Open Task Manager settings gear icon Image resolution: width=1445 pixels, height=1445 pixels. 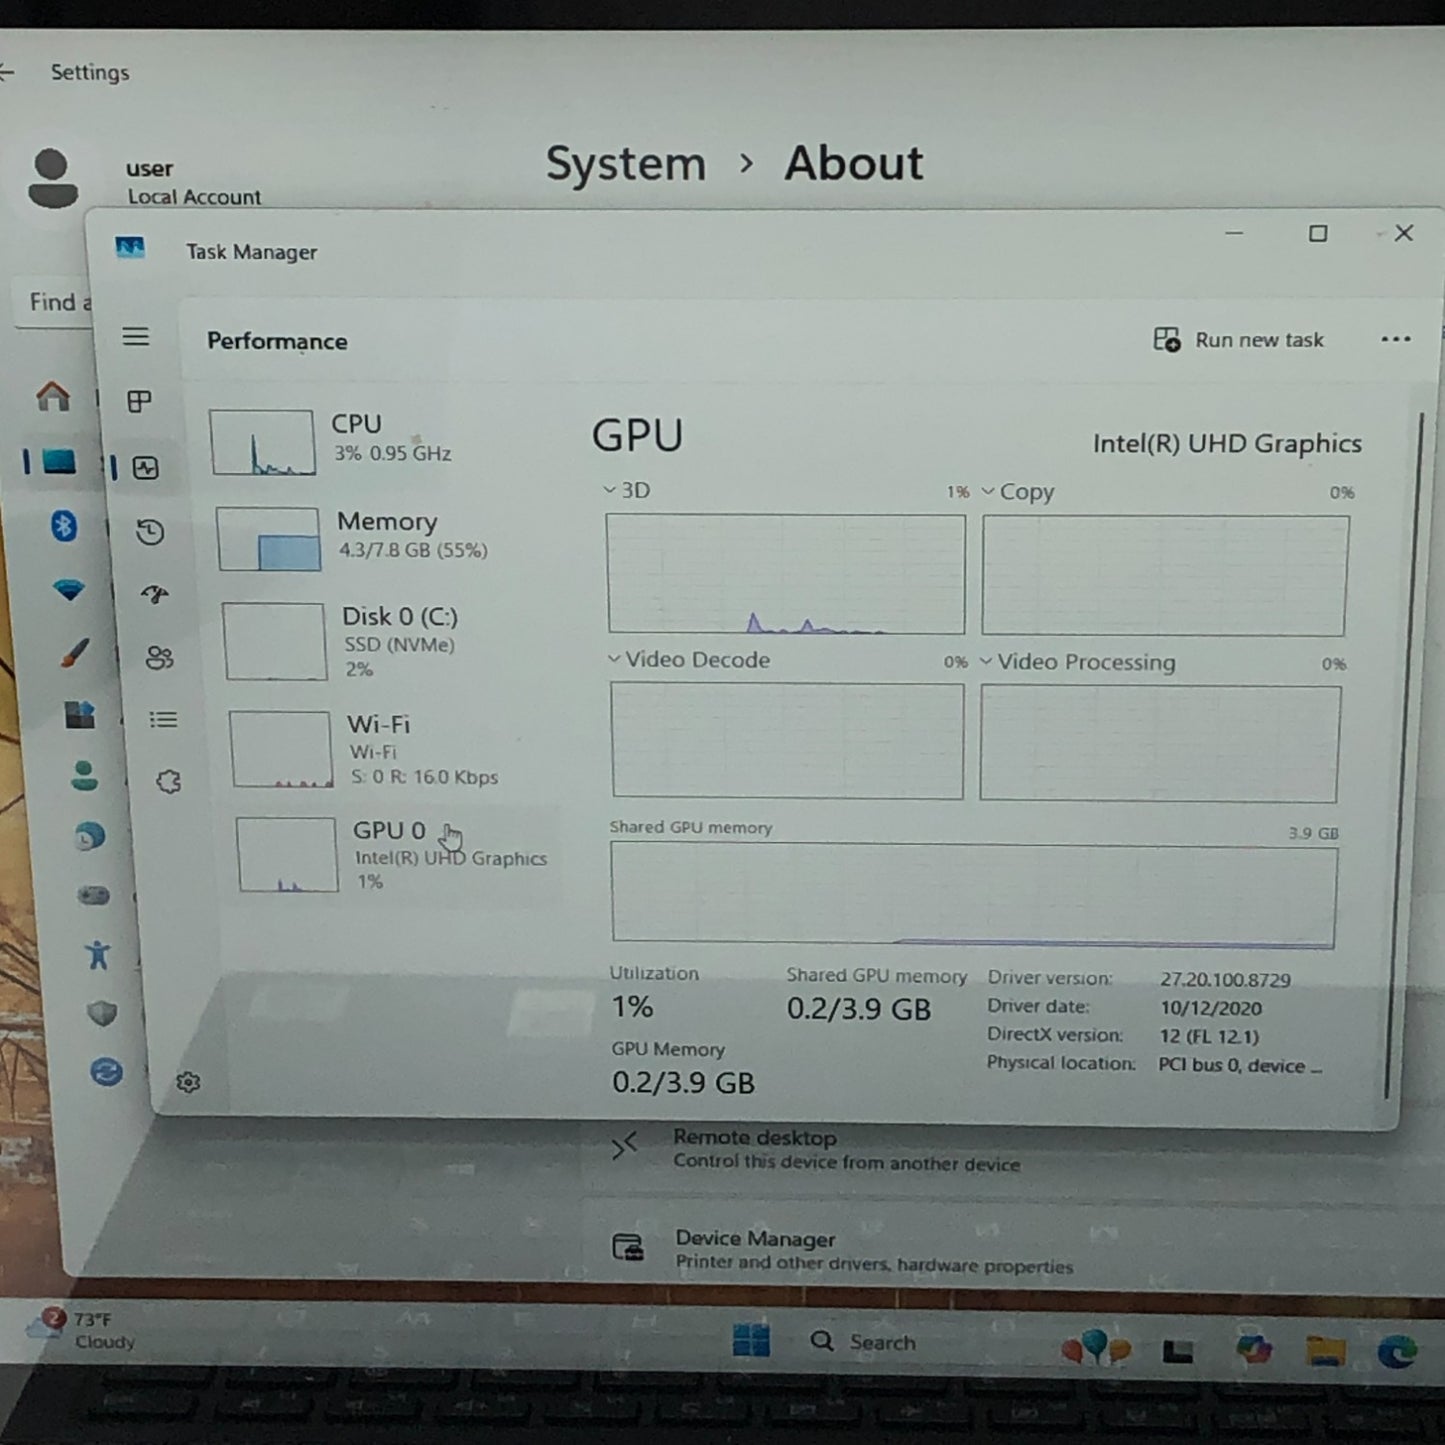188,1082
